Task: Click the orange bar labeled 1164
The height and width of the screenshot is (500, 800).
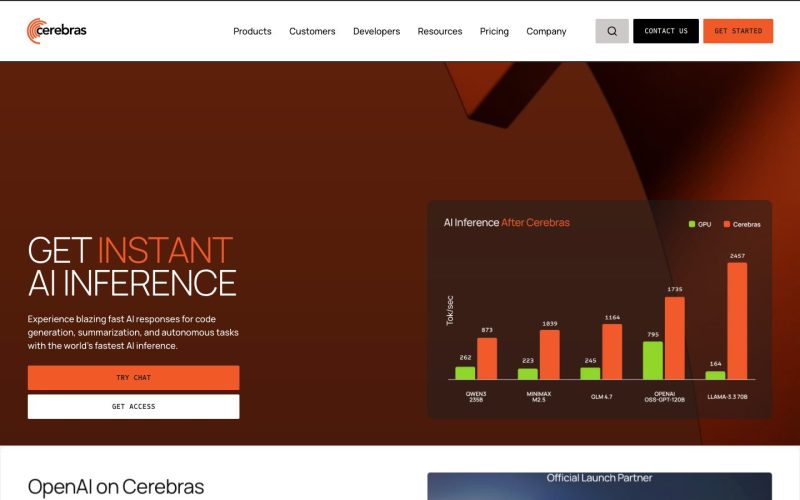Action: 612,352
